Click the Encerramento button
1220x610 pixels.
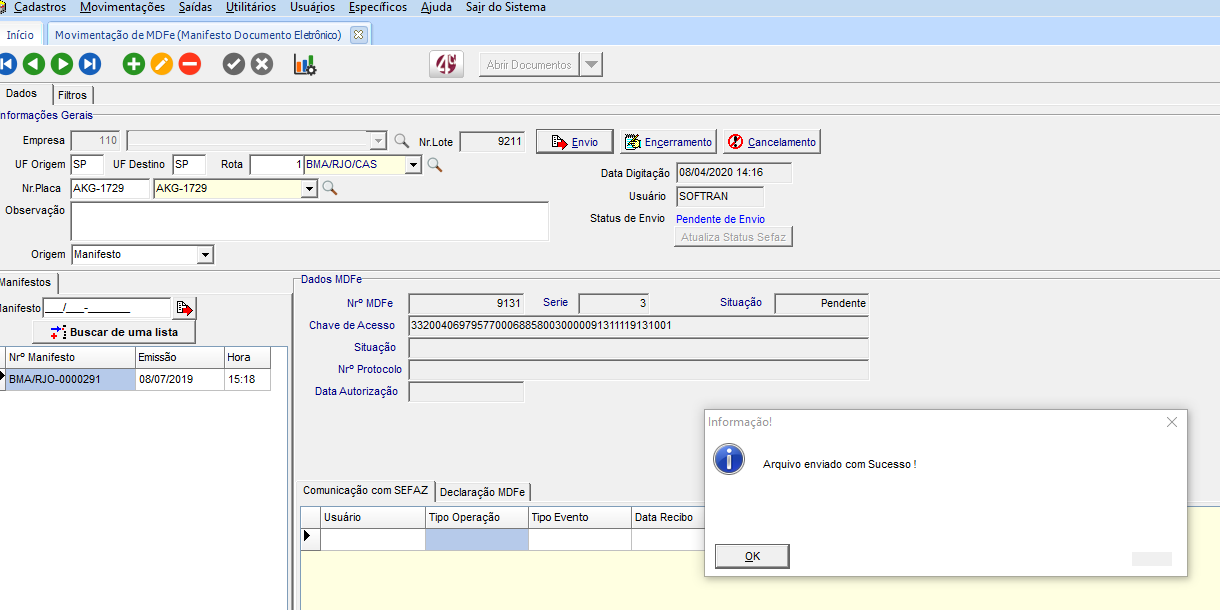point(668,142)
